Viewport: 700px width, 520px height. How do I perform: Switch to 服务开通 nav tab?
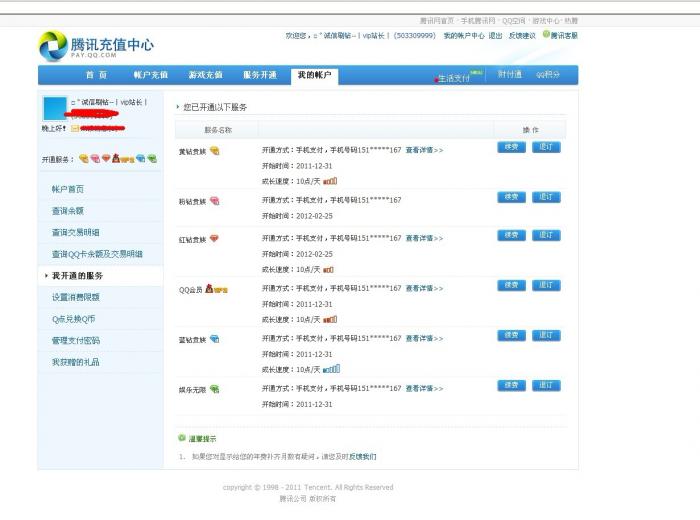tap(260, 75)
